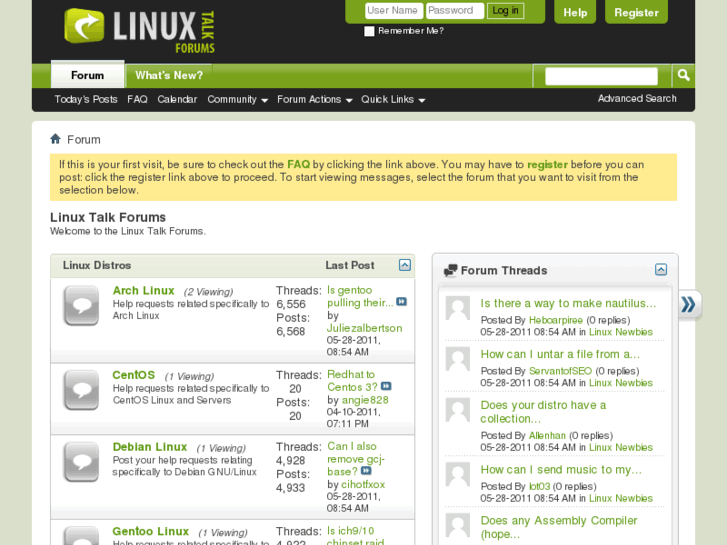Open the Calendar menu item

click(177, 99)
